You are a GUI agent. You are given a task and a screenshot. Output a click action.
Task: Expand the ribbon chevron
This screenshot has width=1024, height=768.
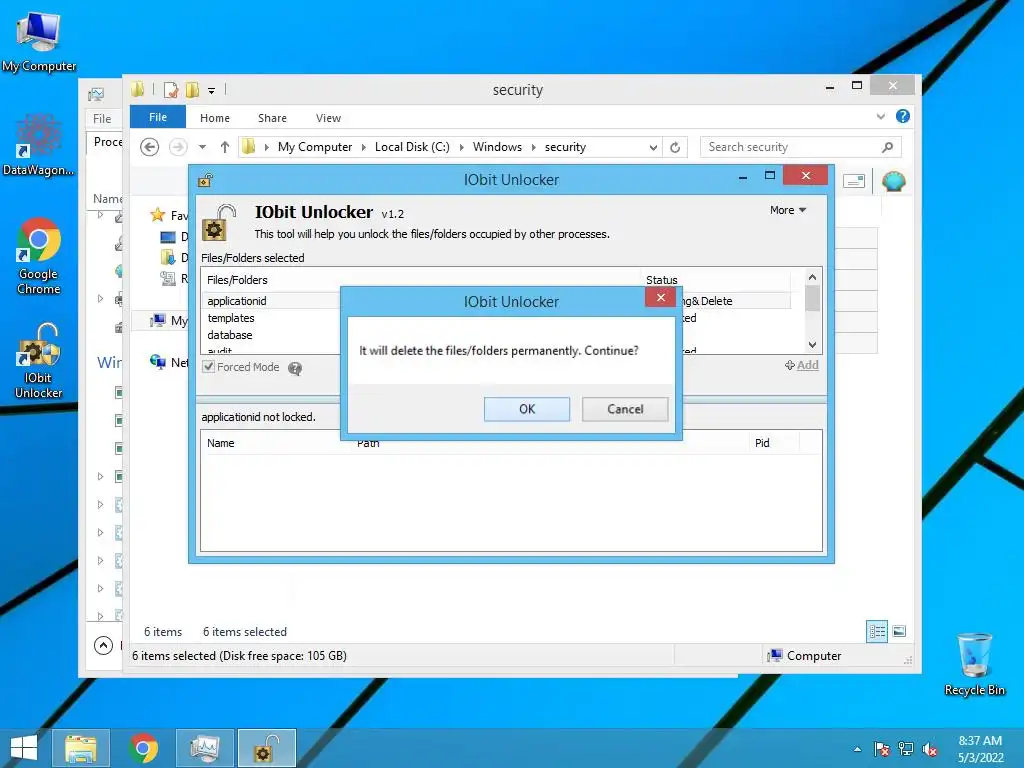click(x=881, y=116)
